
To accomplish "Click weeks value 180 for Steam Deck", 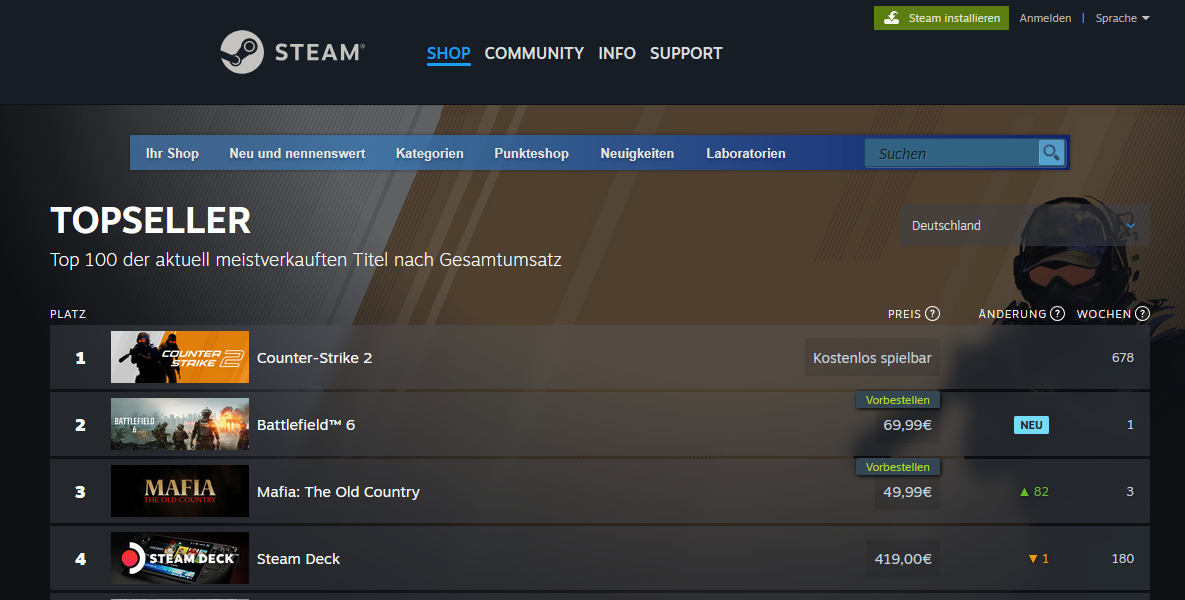I will tap(1123, 559).
